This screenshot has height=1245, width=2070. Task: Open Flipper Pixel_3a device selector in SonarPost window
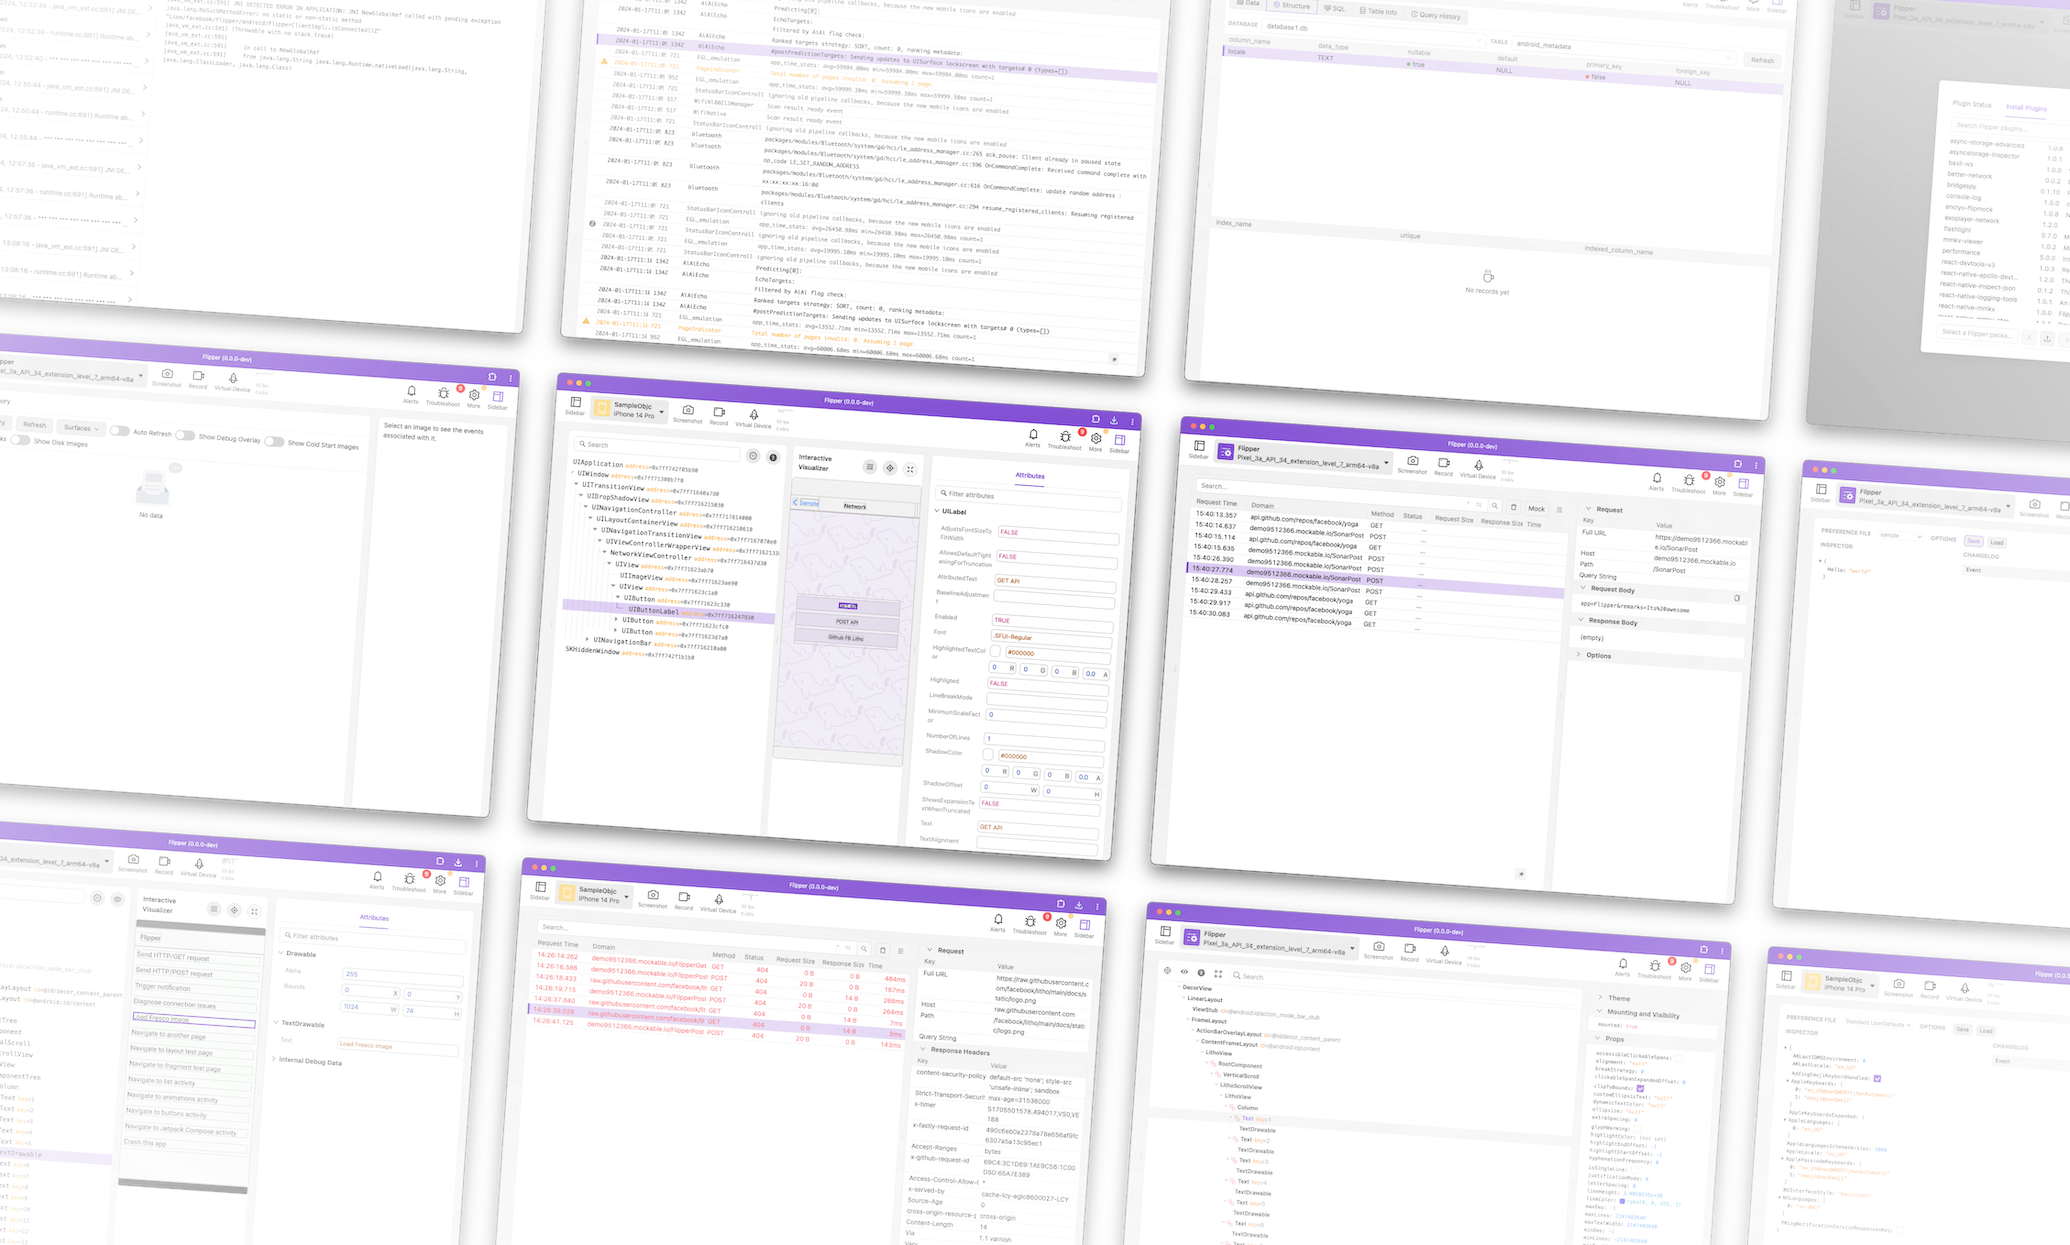1303,457
